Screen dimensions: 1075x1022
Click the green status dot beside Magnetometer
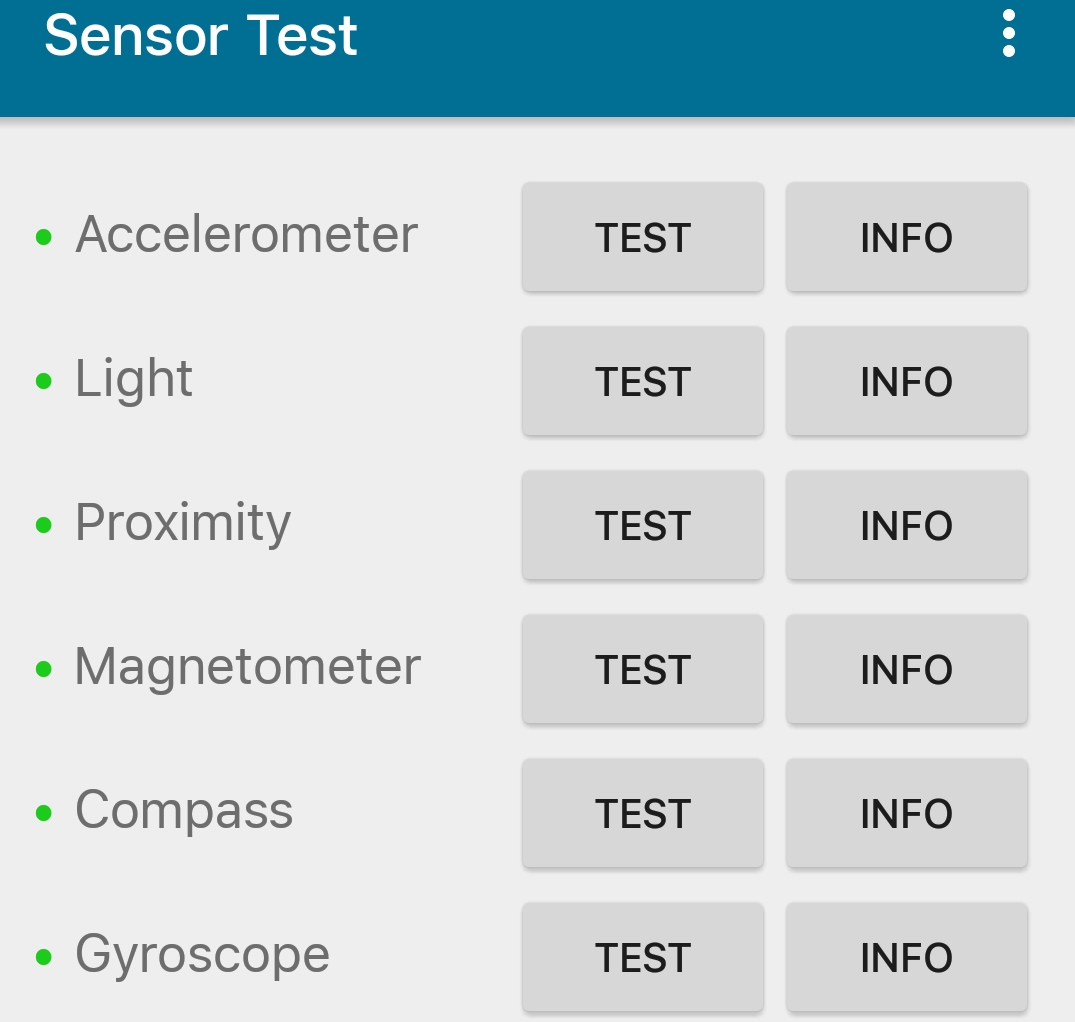(x=42, y=667)
